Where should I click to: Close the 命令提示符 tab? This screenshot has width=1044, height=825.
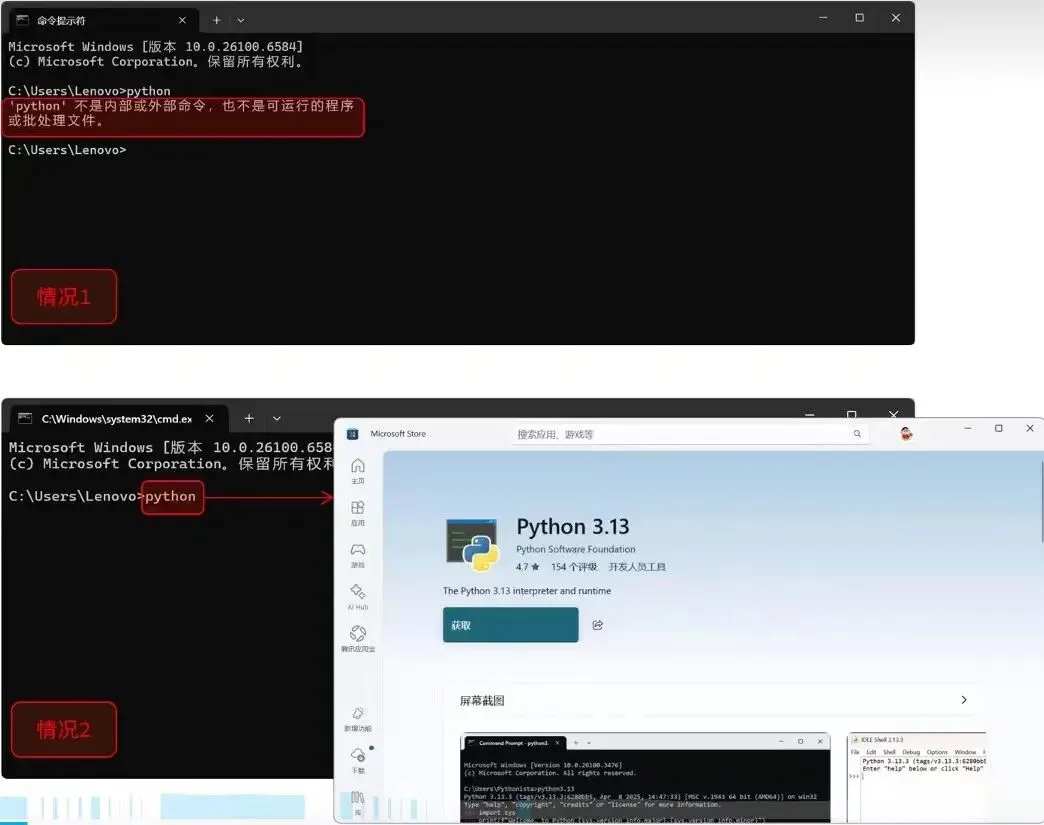182,20
